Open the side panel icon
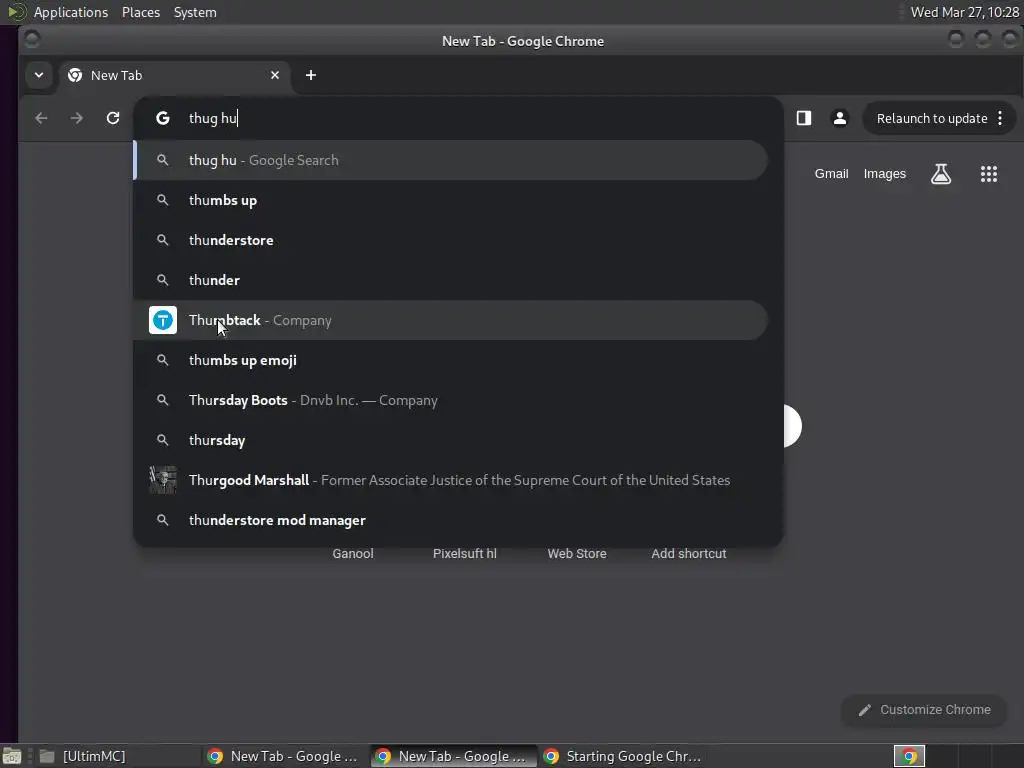The width and height of the screenshot is (1024, 768). point(804,118)
